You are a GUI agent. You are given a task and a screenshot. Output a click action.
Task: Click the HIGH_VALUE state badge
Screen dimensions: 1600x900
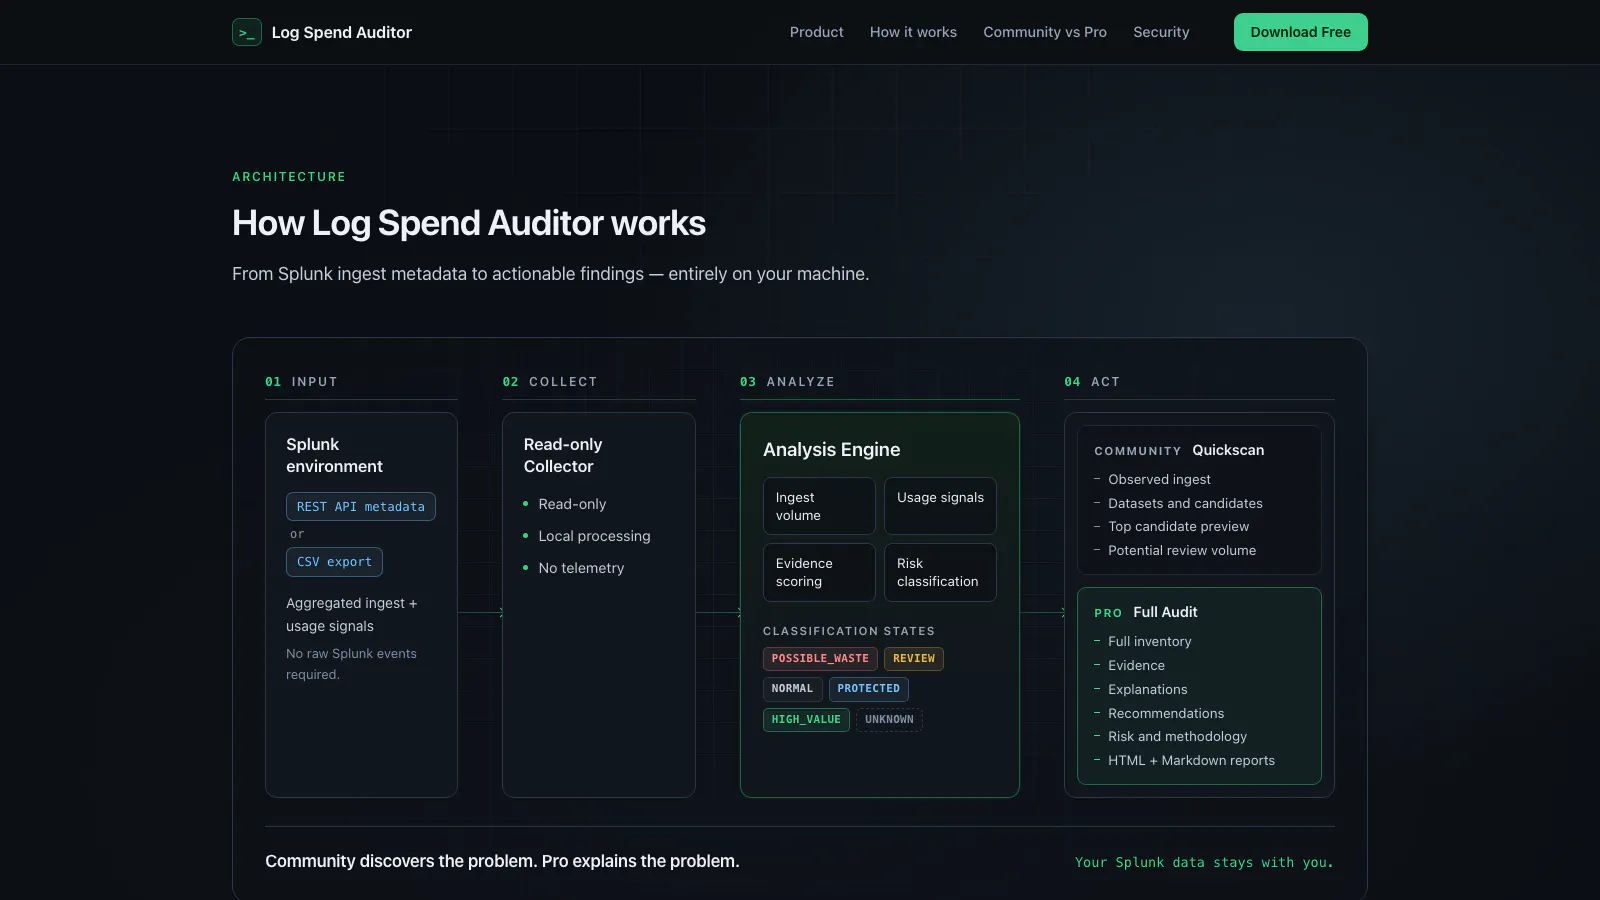pyautogui.click(x=806, y=720)
